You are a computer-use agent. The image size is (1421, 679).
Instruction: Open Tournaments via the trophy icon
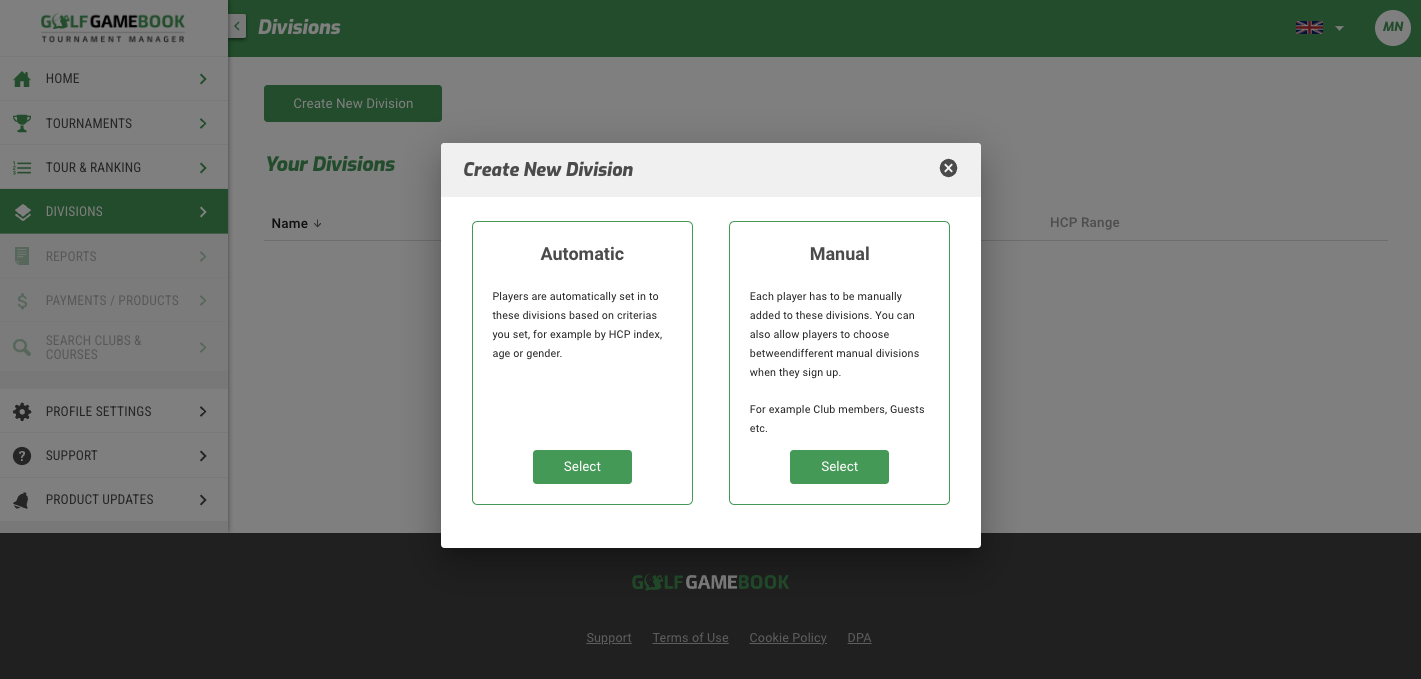[x=21, y=122]
